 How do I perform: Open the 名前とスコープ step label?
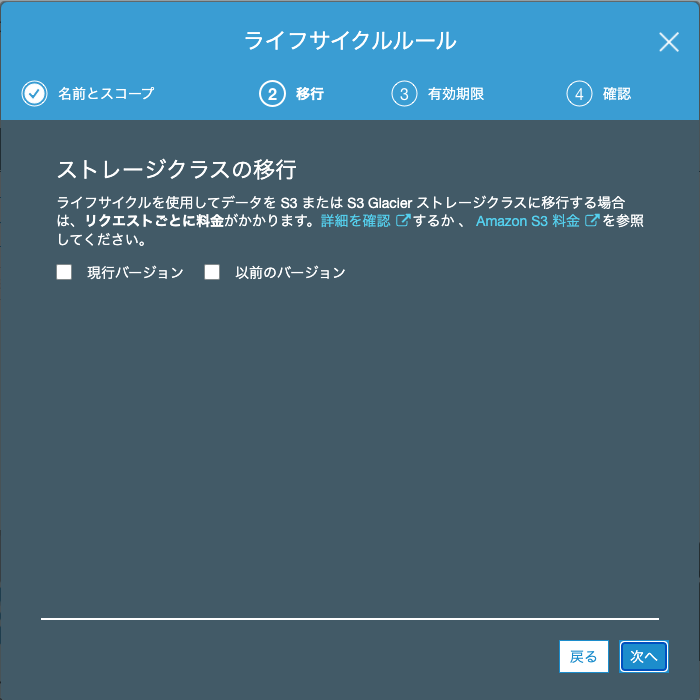click(106, 93)
